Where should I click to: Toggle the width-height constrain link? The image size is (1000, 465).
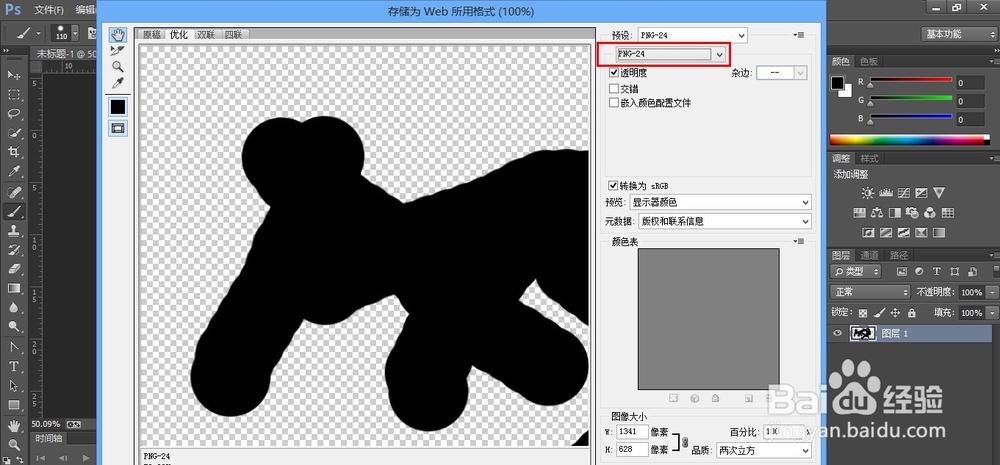click(x=685, y=441)
